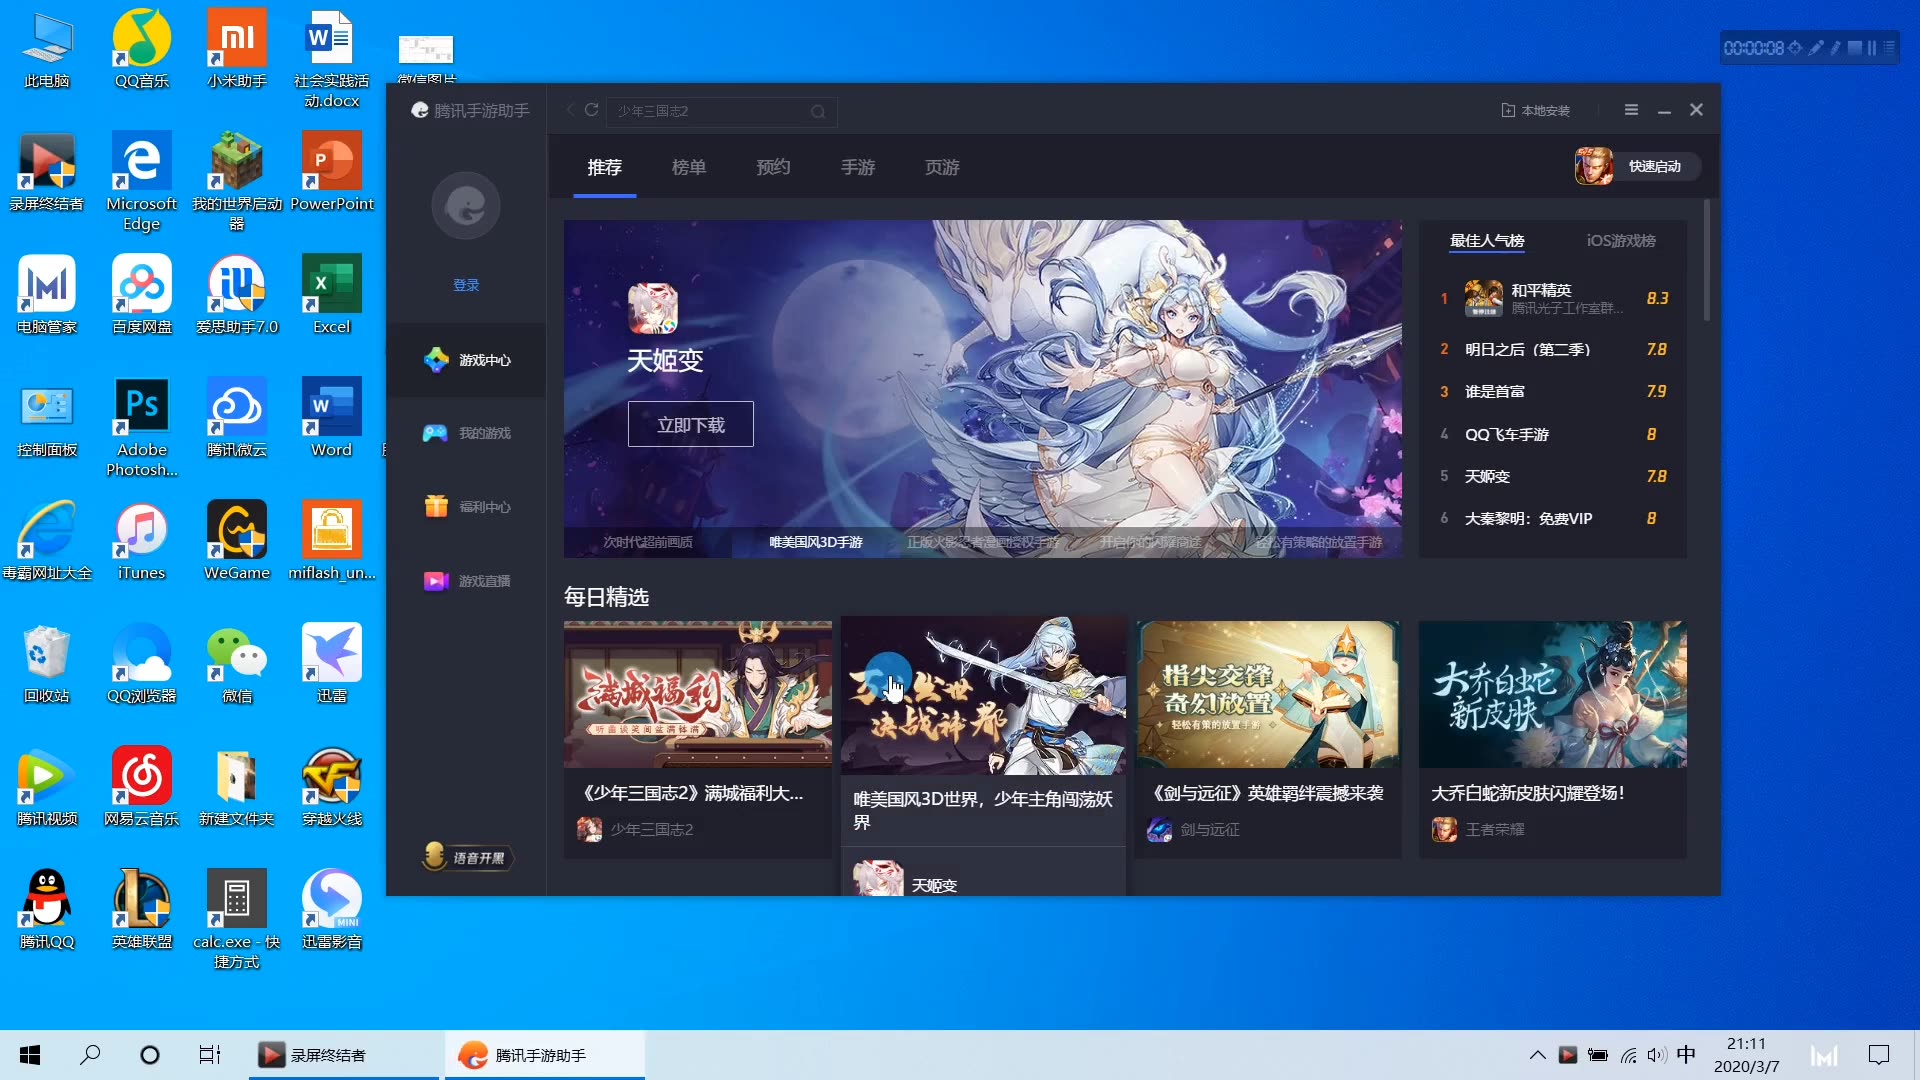Open the 预约 tab
1920x1080 pixels.
[x=773, y=167]
